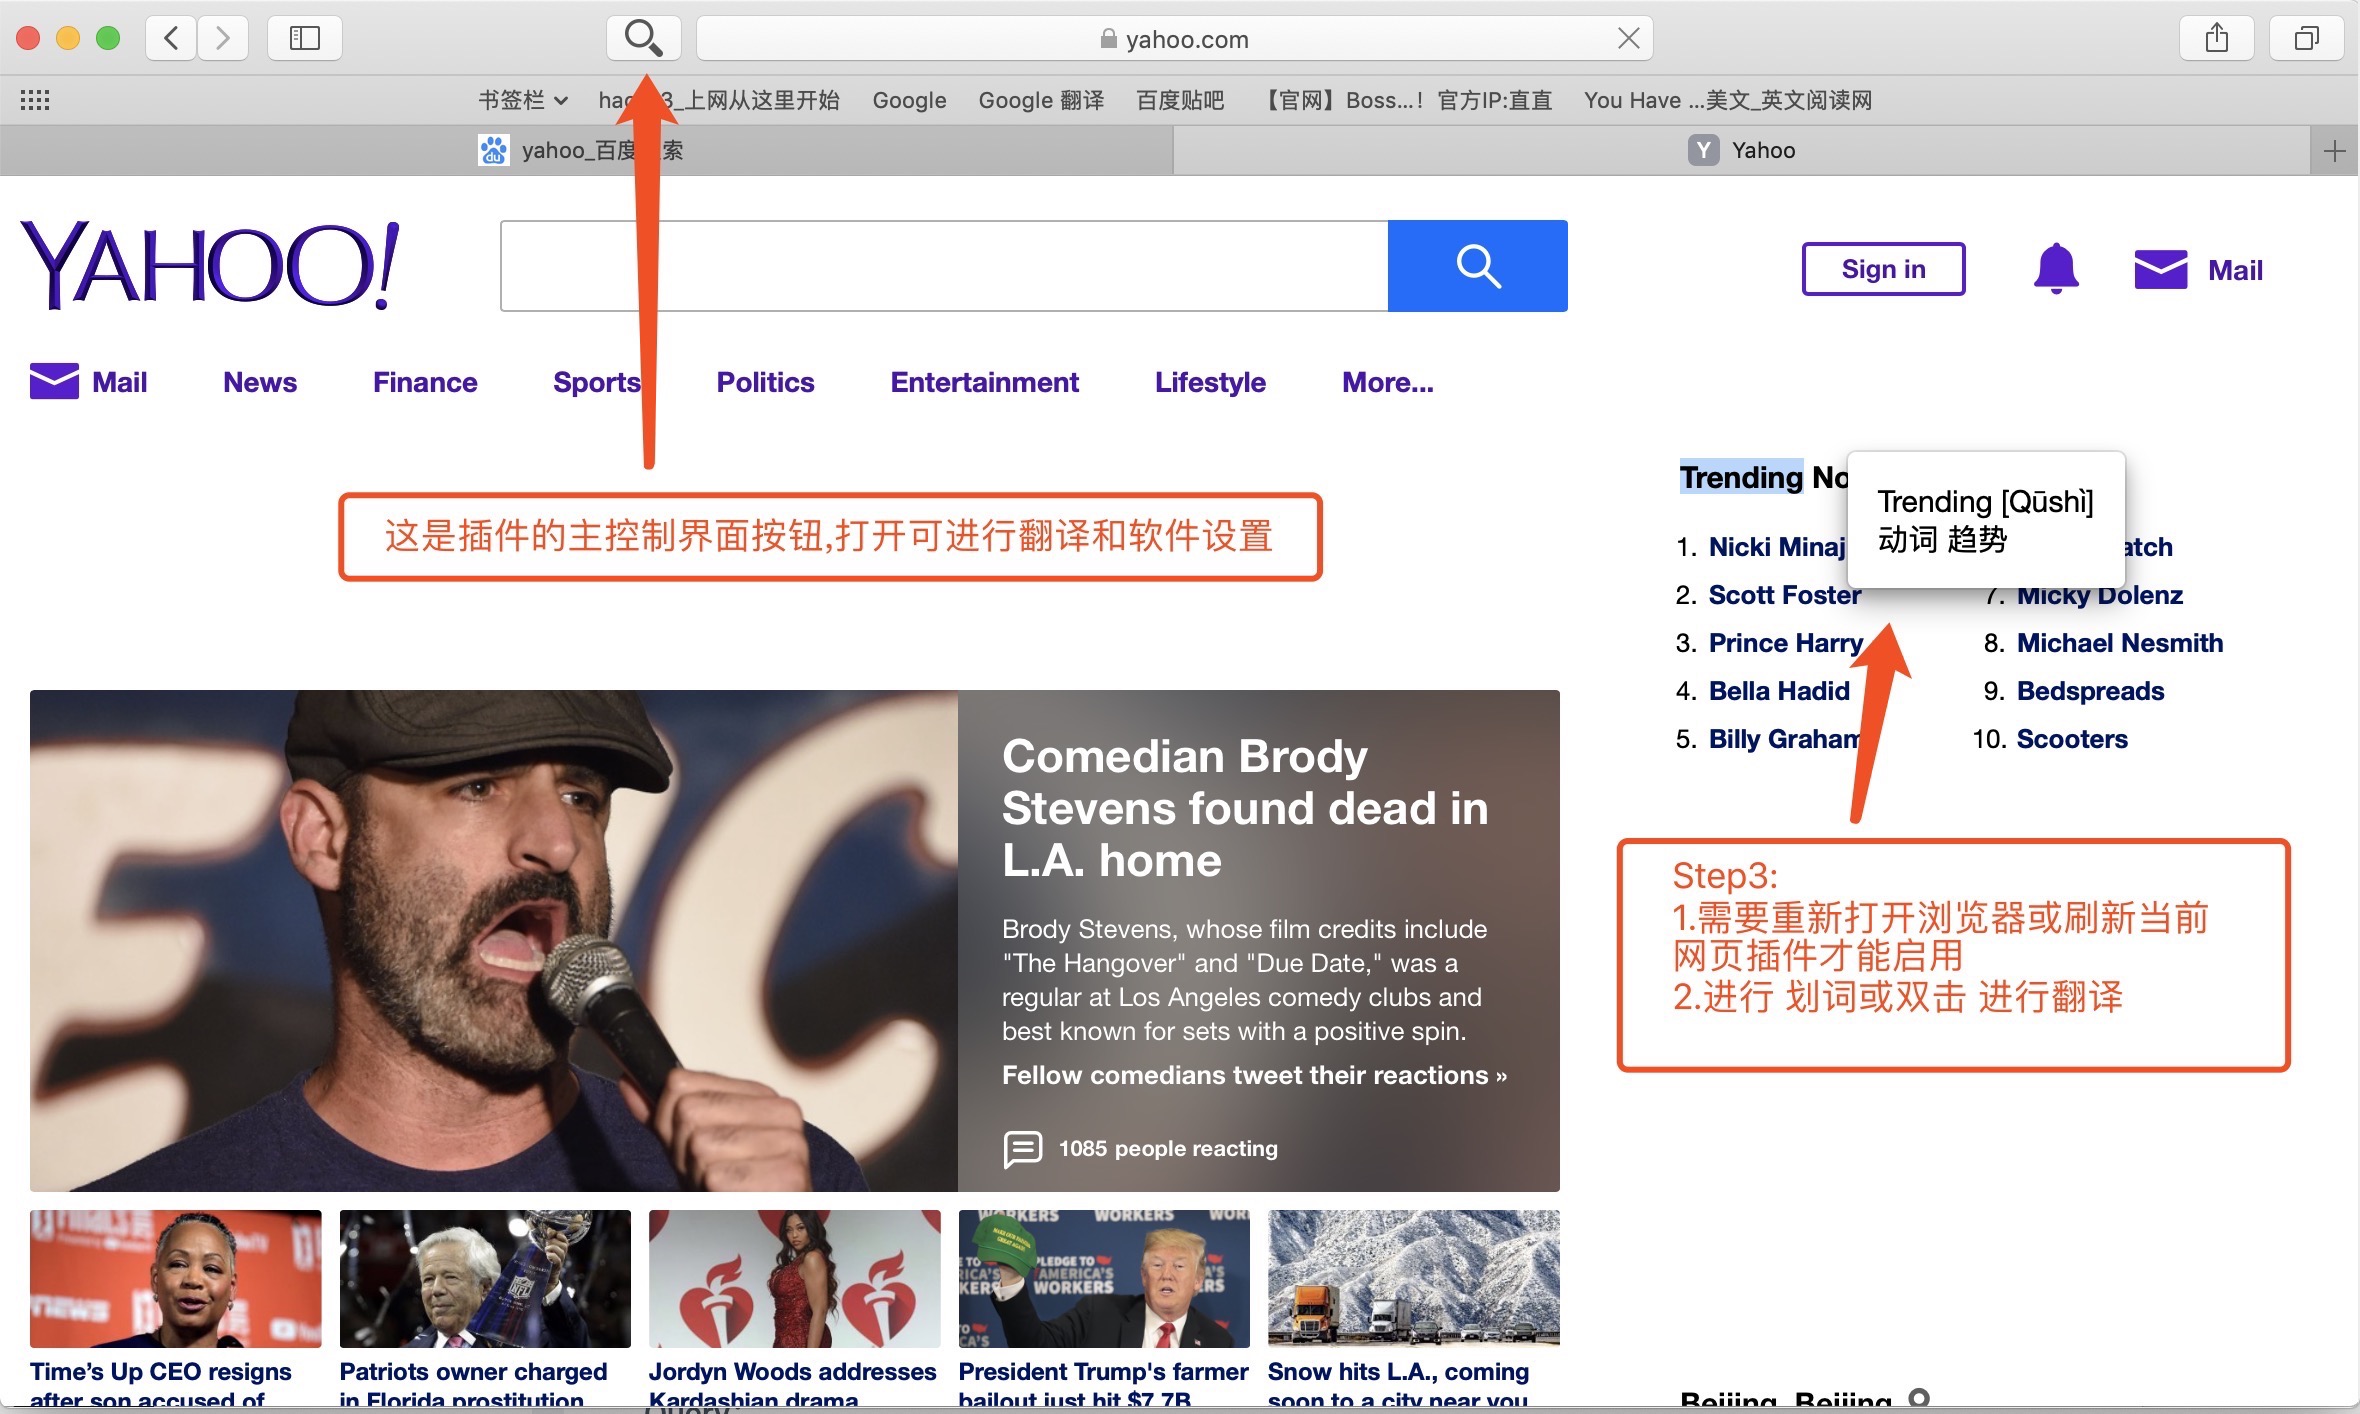Open trending topic Bedspreads
Screen dimensions: 2360x1414
point(2090,691)
